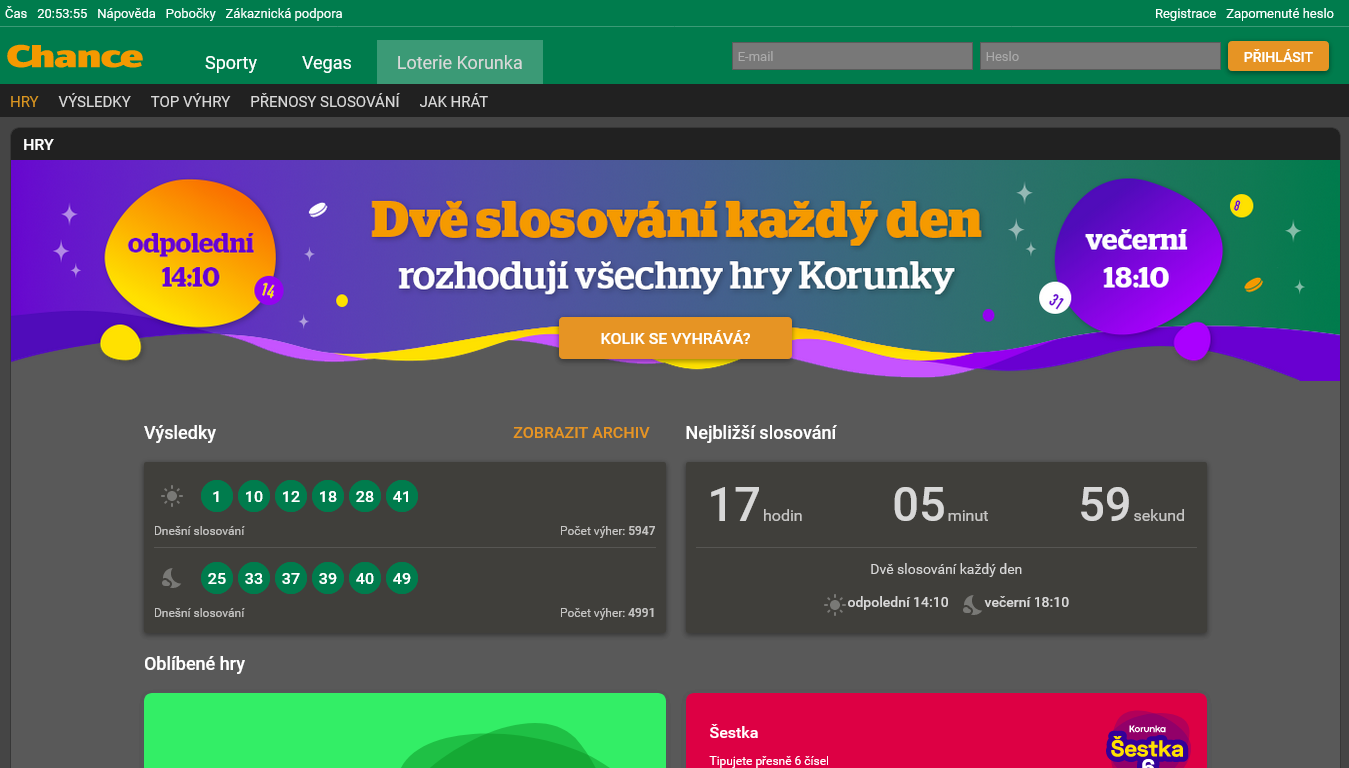Switch to the Loterie Korunka tab
This screenshot has height=768, width=1349.
point(460,62)
